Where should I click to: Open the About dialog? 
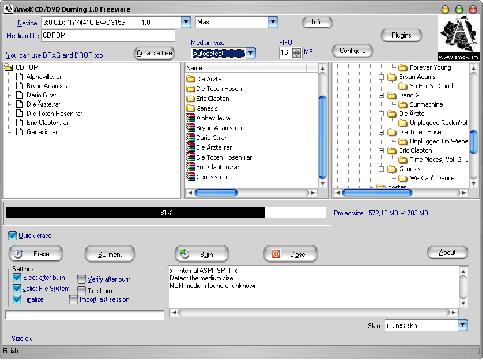(448, 252)
